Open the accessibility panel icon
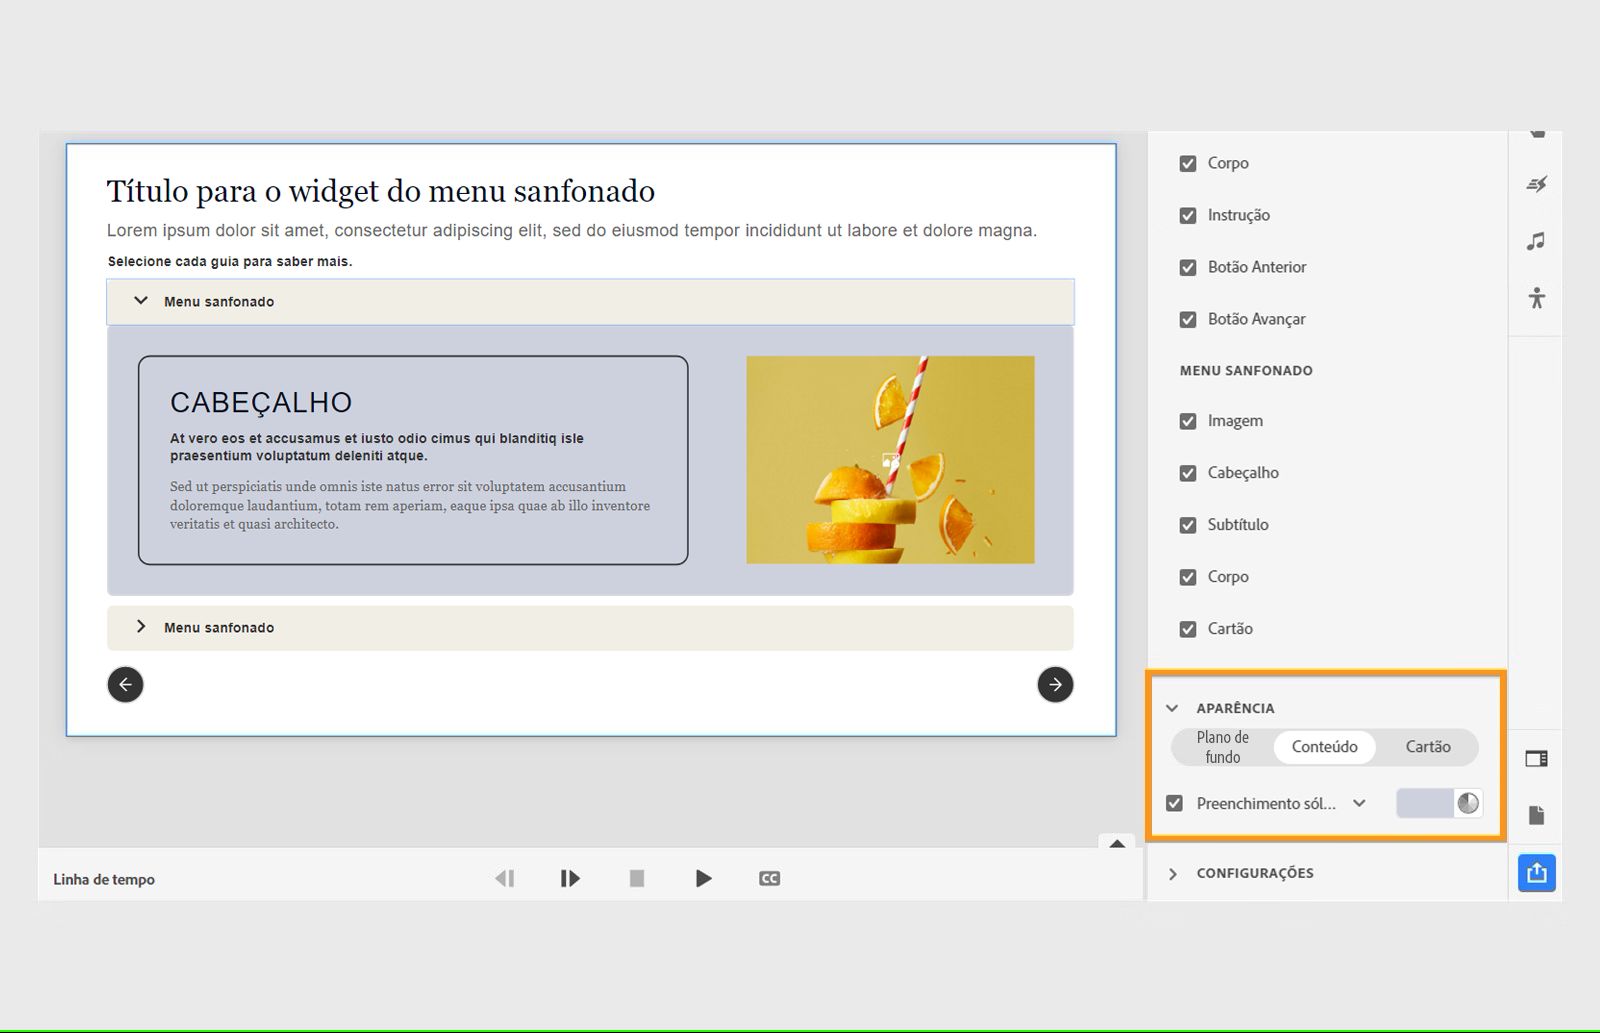1600x1033 pixels. point(1537,297)
